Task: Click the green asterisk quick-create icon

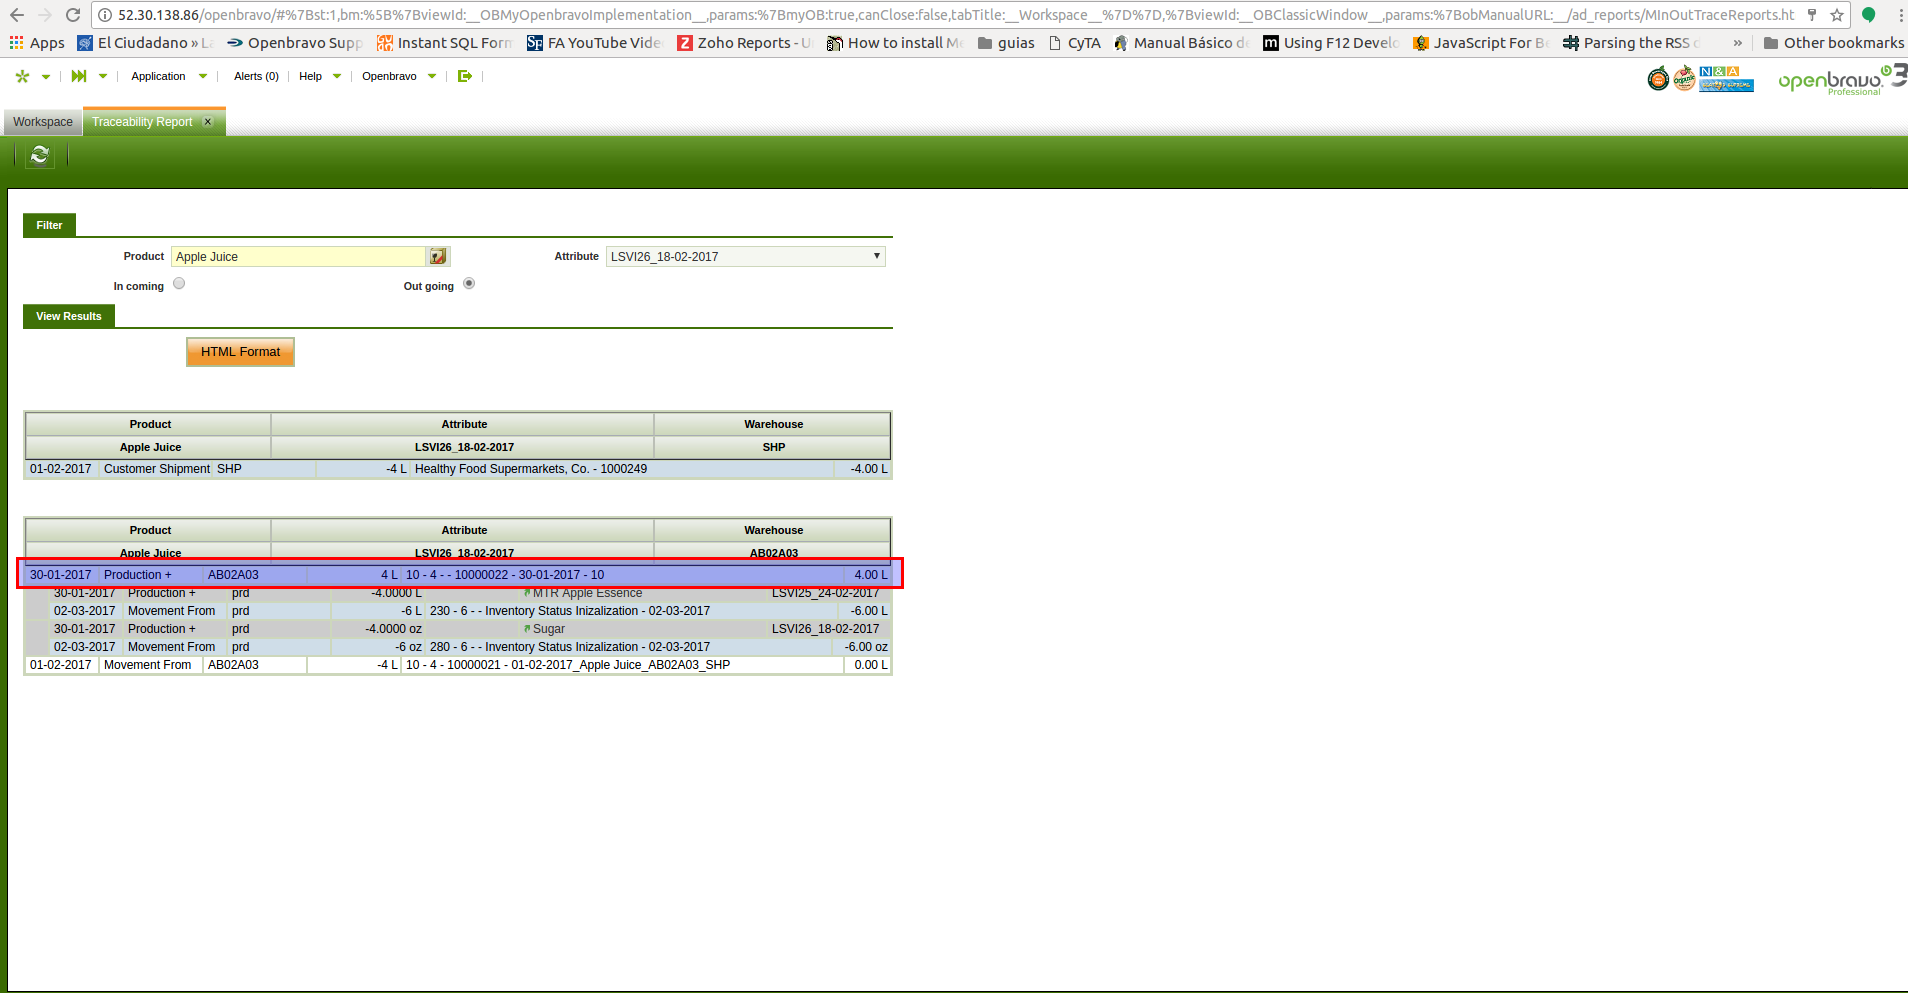Action: click(23, 76)
